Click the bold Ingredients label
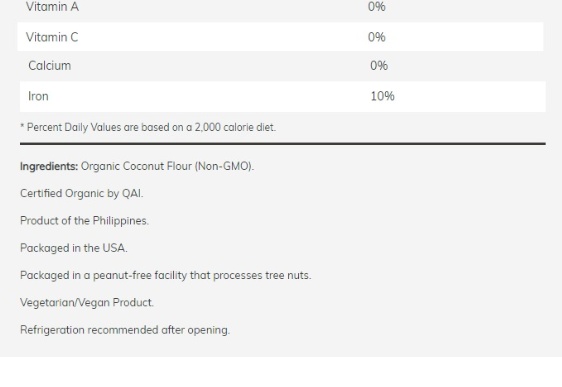 [x=49, y=166]
